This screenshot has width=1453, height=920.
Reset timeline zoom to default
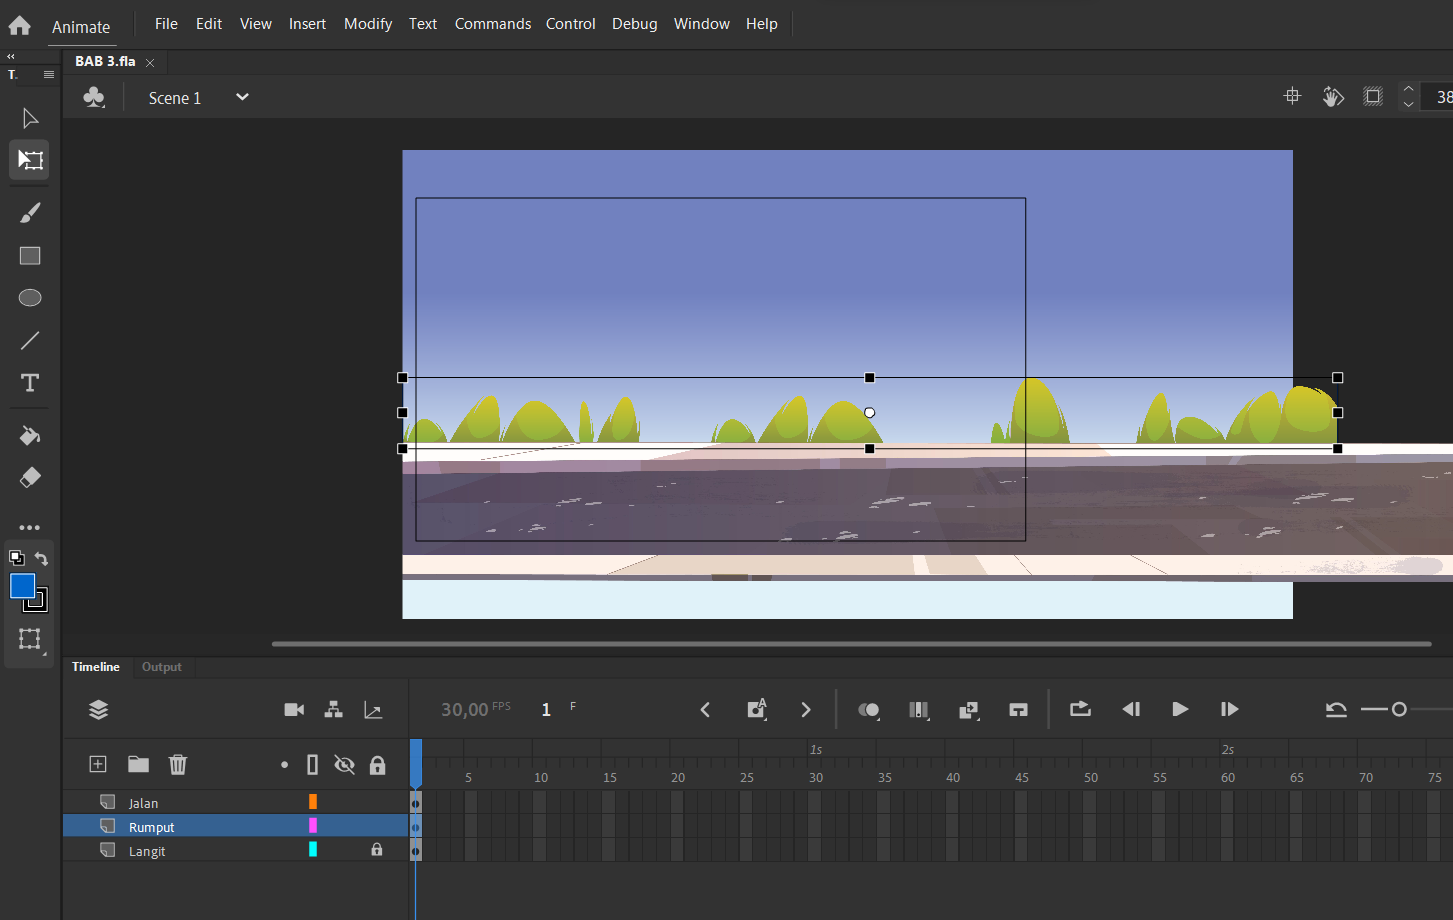point(1336,710)
